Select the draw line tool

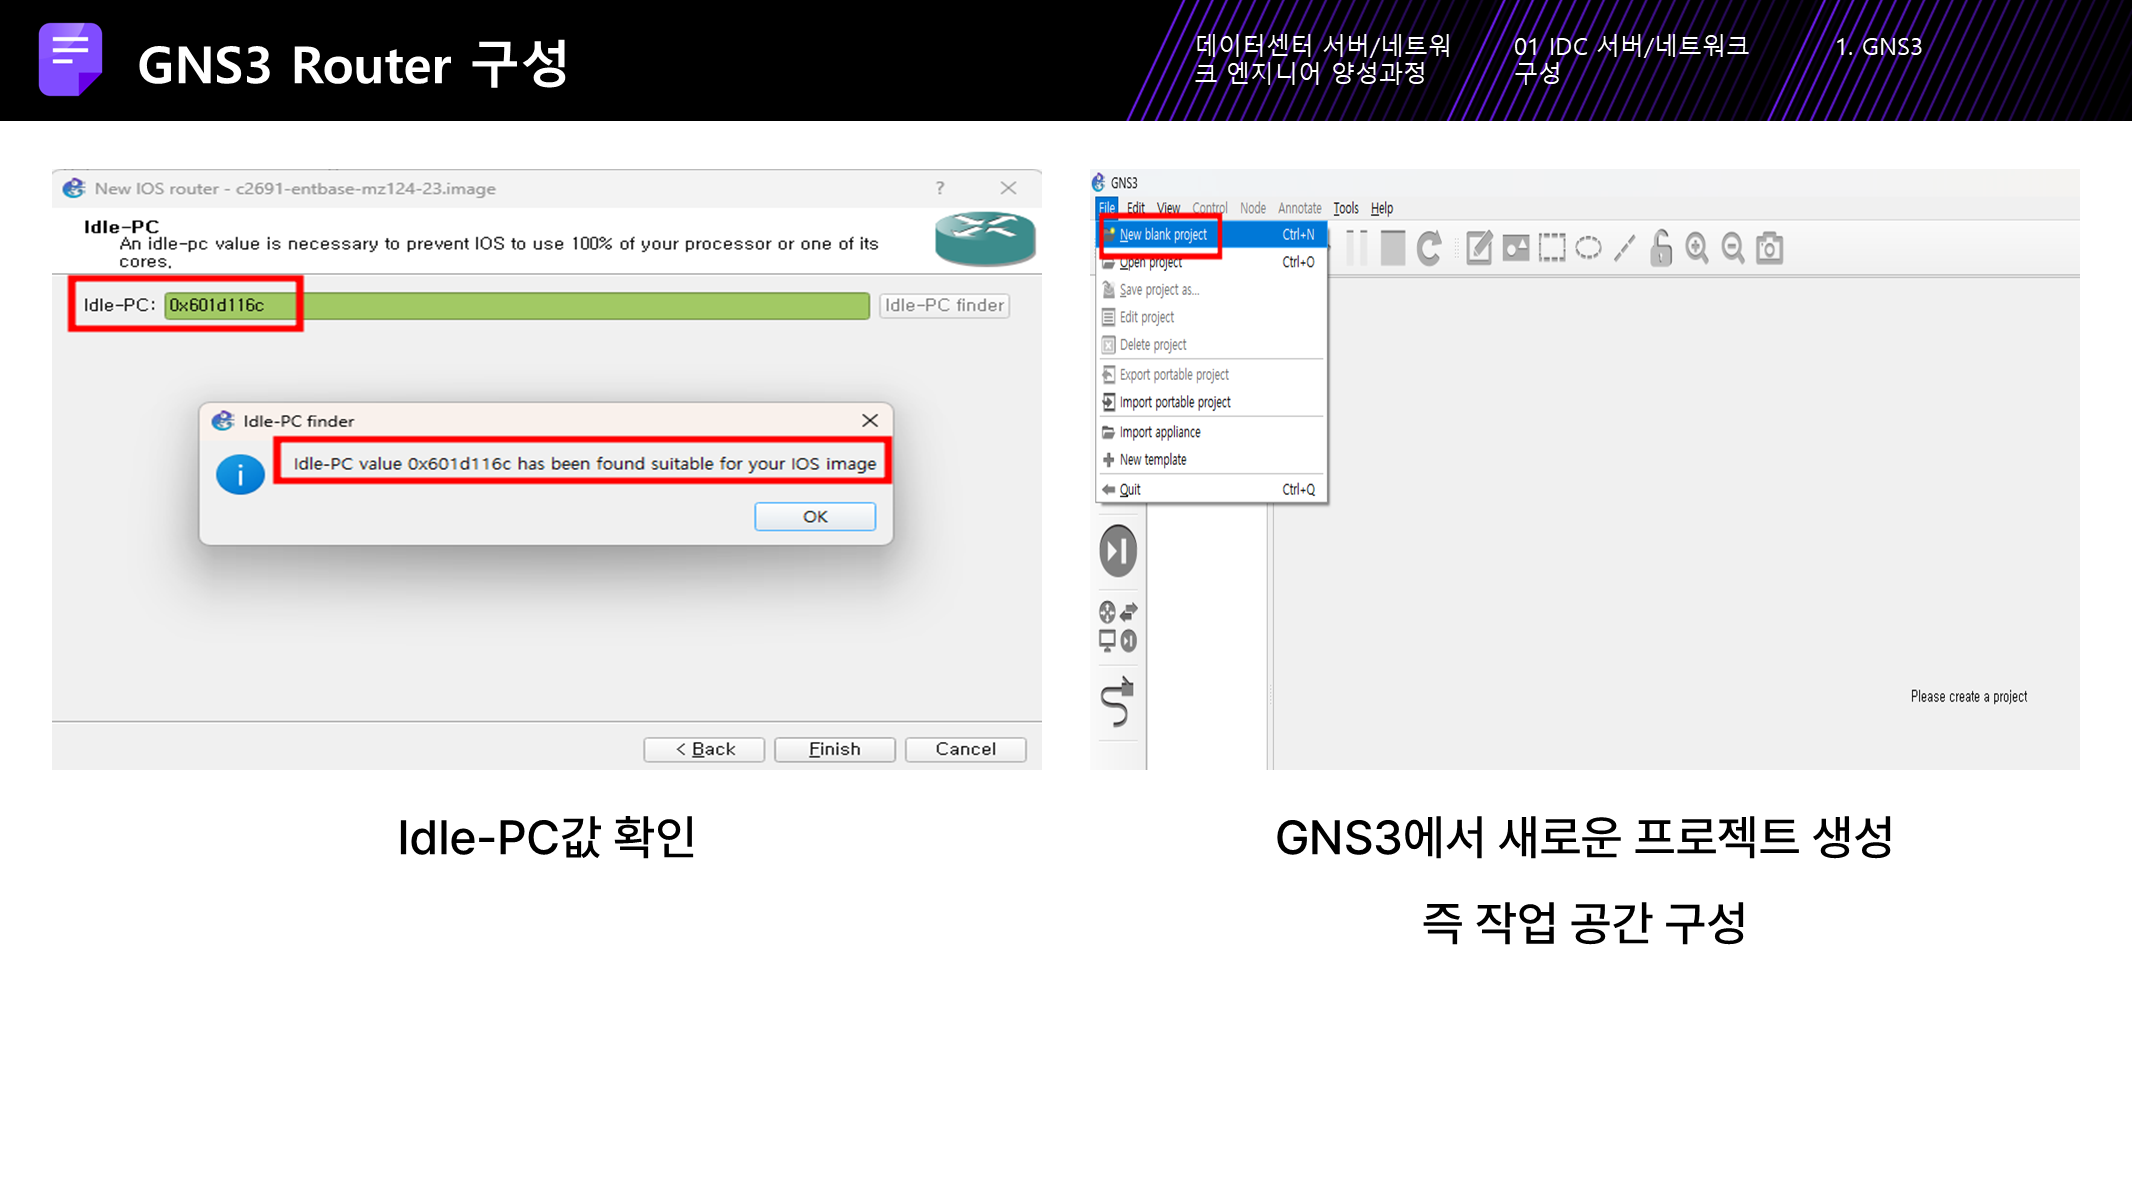click(x=1625, y=248)
